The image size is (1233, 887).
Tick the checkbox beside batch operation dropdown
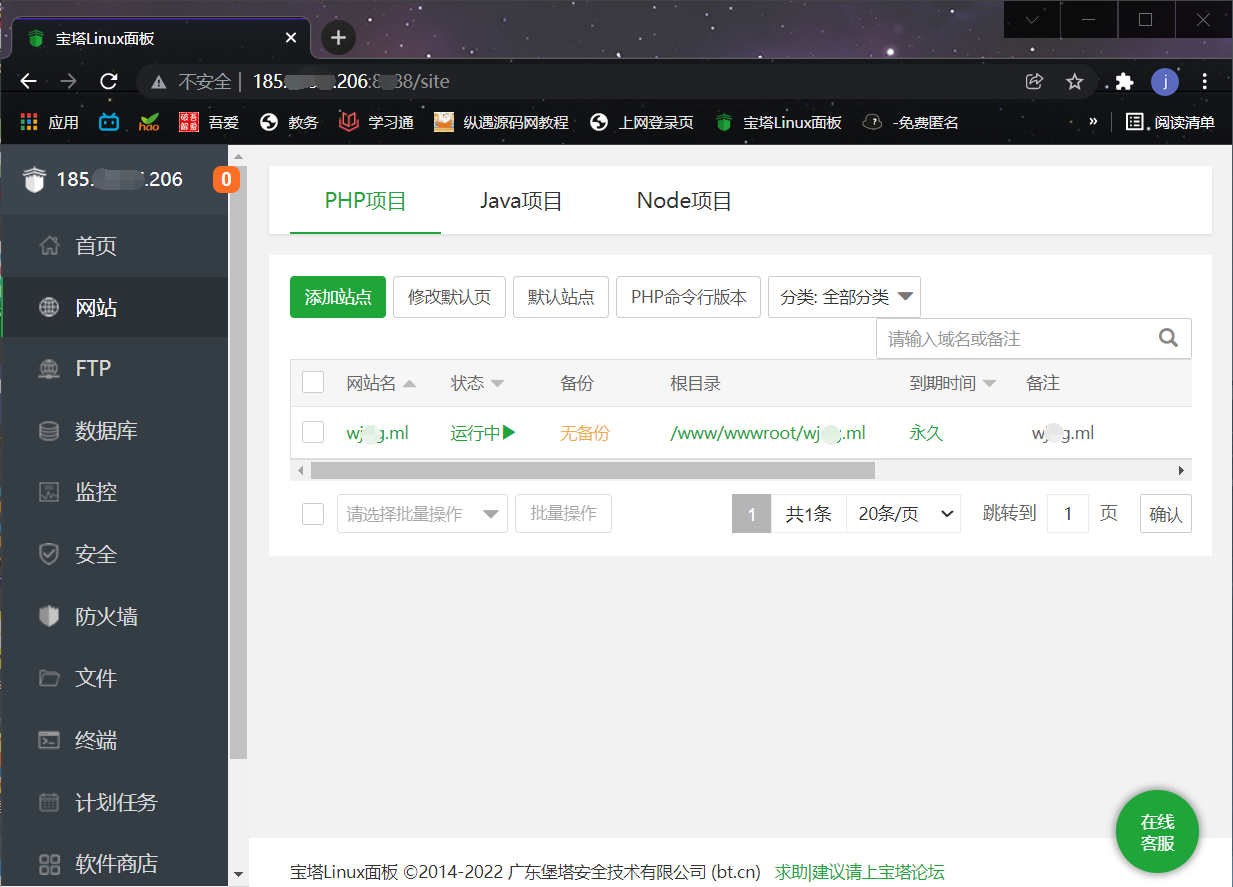pyautogui.click(x=313, y=514)
